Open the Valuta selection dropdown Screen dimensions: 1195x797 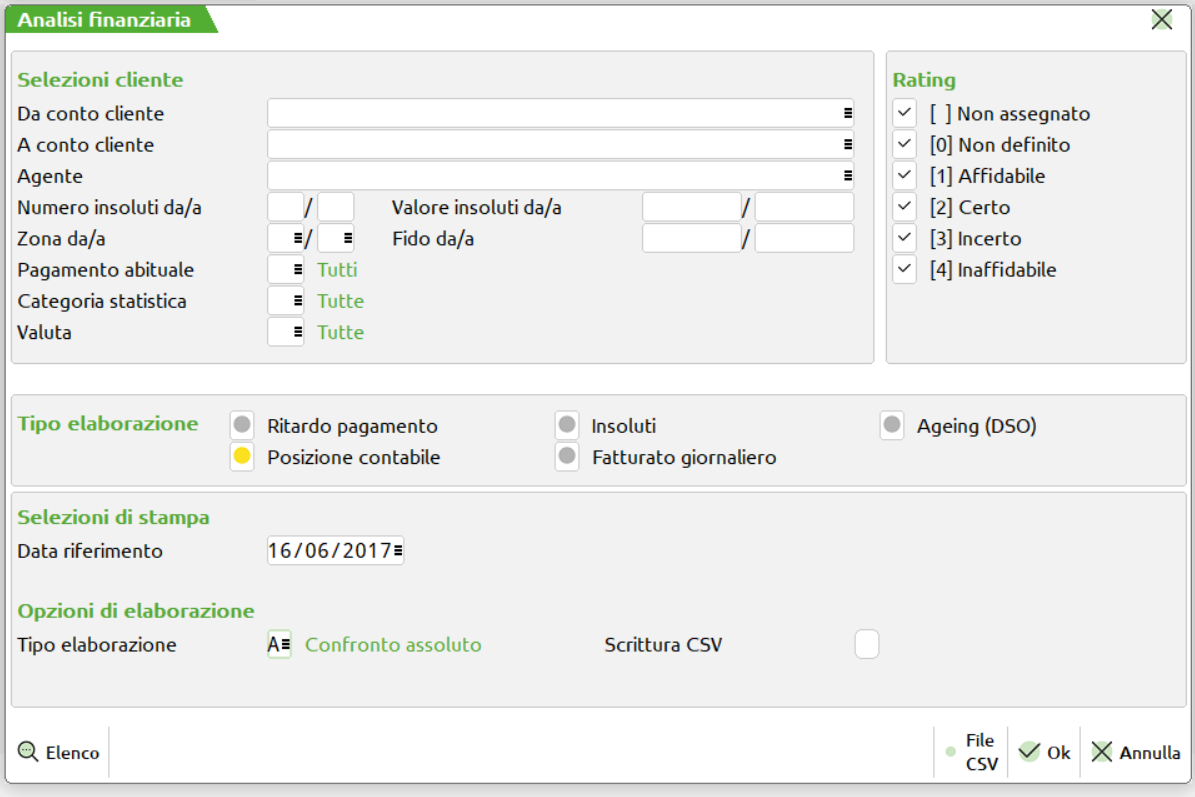pyautogui.click(x=297, y=332)
